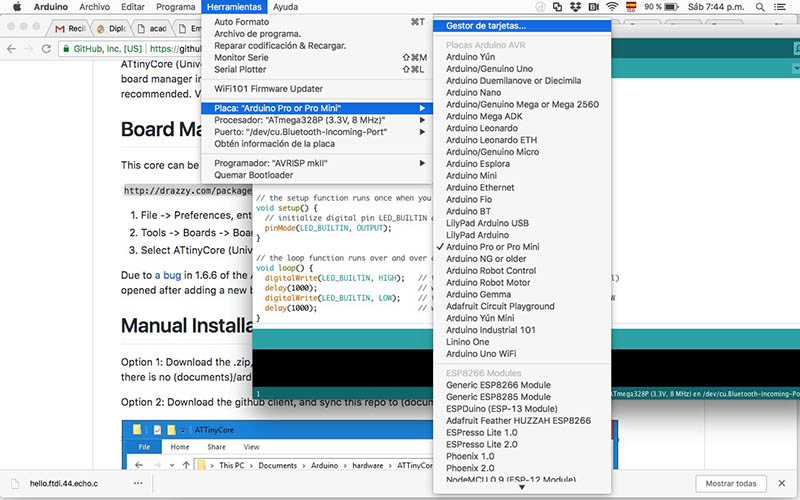Image resolution: width=800 pixels, height=500 pixels.
Task: Switch to the 'acad' Chrome tab
Action: 152,29
